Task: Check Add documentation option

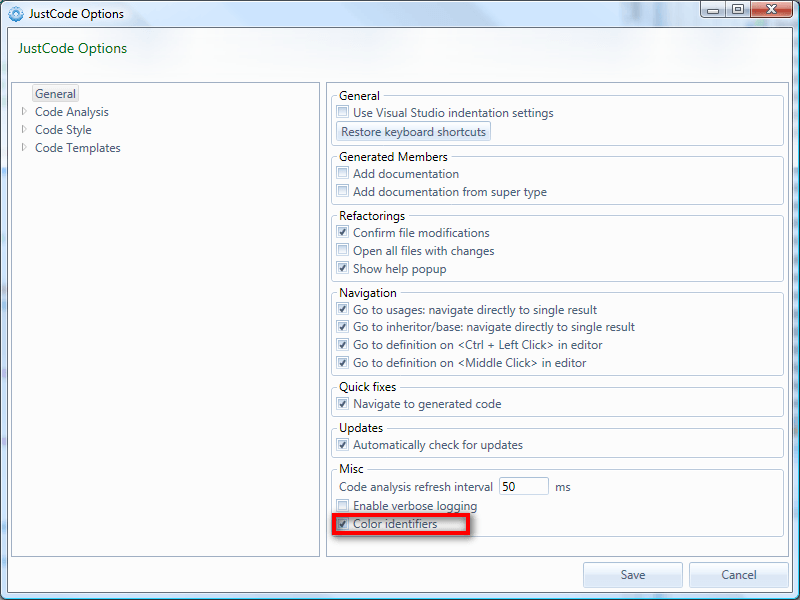Action: [342, 173]
